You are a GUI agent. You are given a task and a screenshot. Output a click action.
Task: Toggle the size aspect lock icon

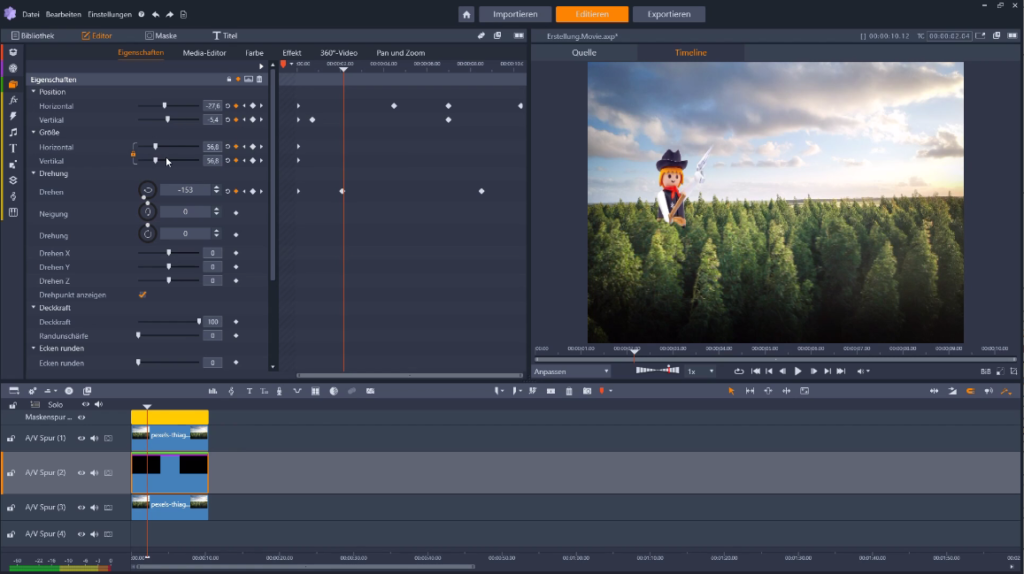[133, 154]
